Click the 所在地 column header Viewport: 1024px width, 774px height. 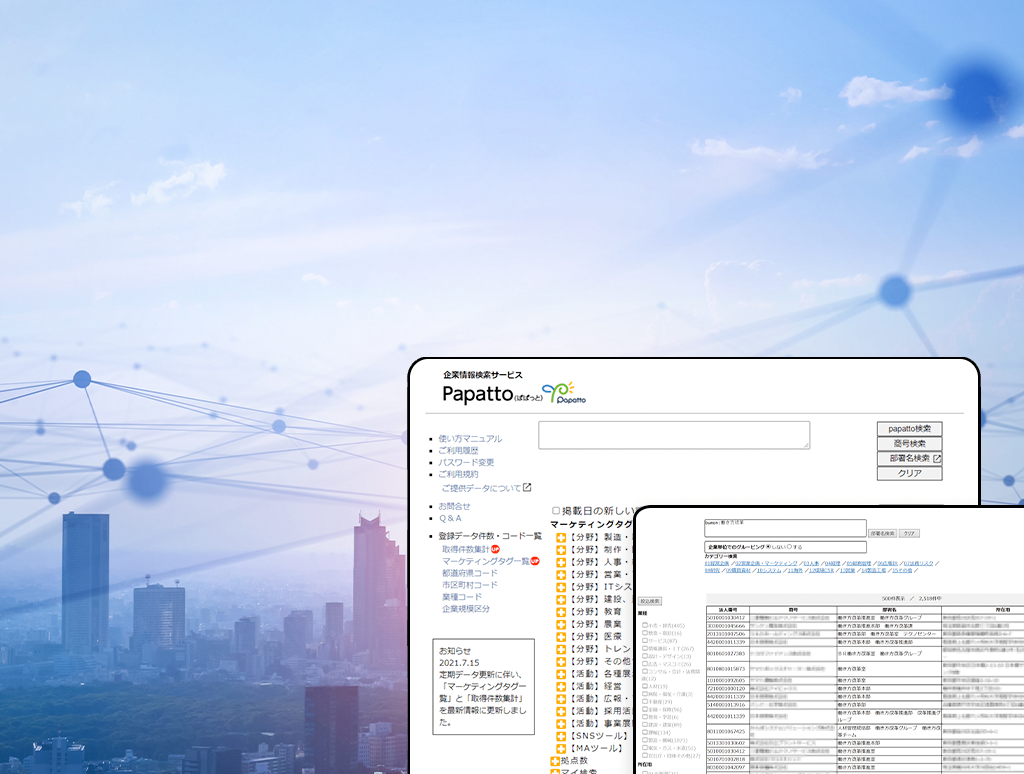1002,609
